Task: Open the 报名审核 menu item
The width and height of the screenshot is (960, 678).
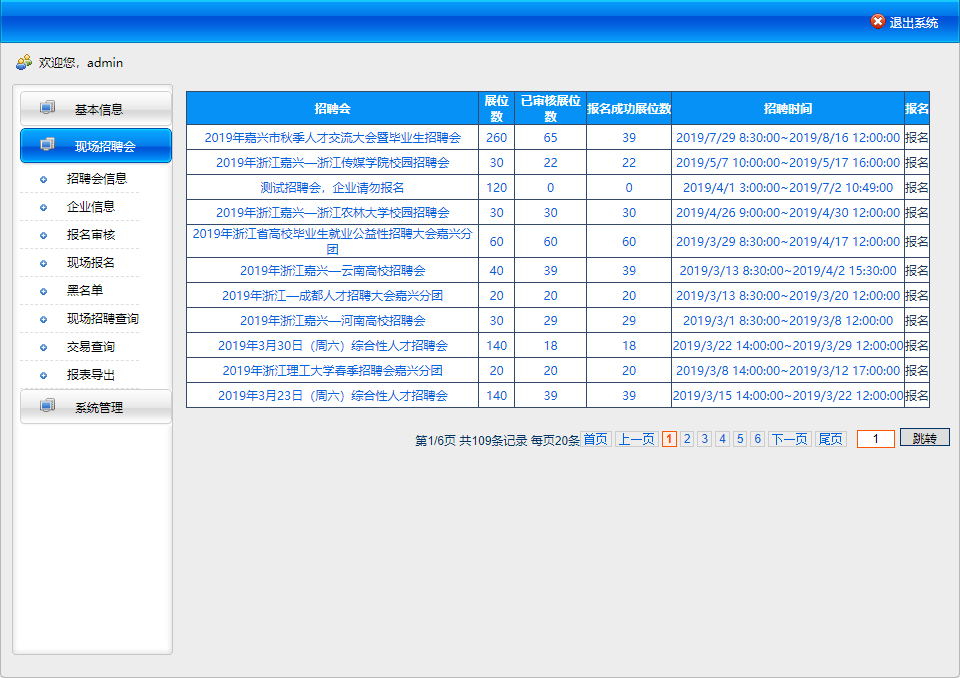Action: (x=91, y=235)
